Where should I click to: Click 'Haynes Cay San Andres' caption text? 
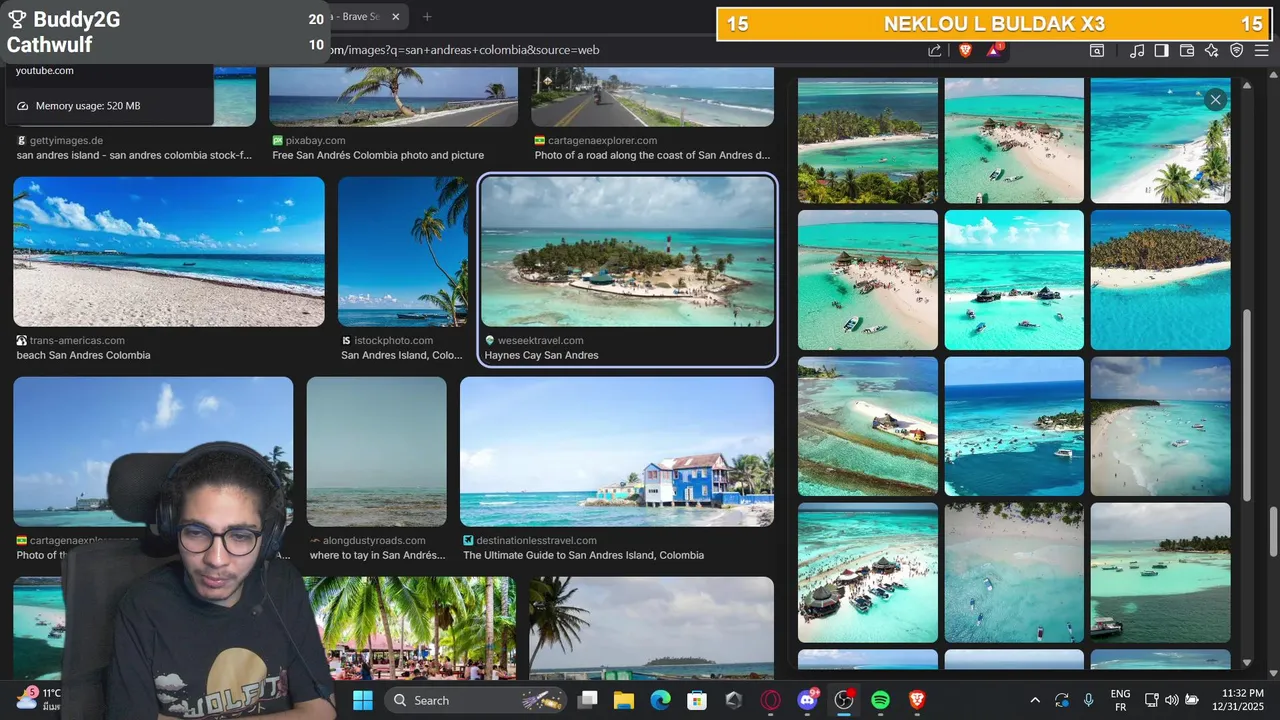pos(541,355)
